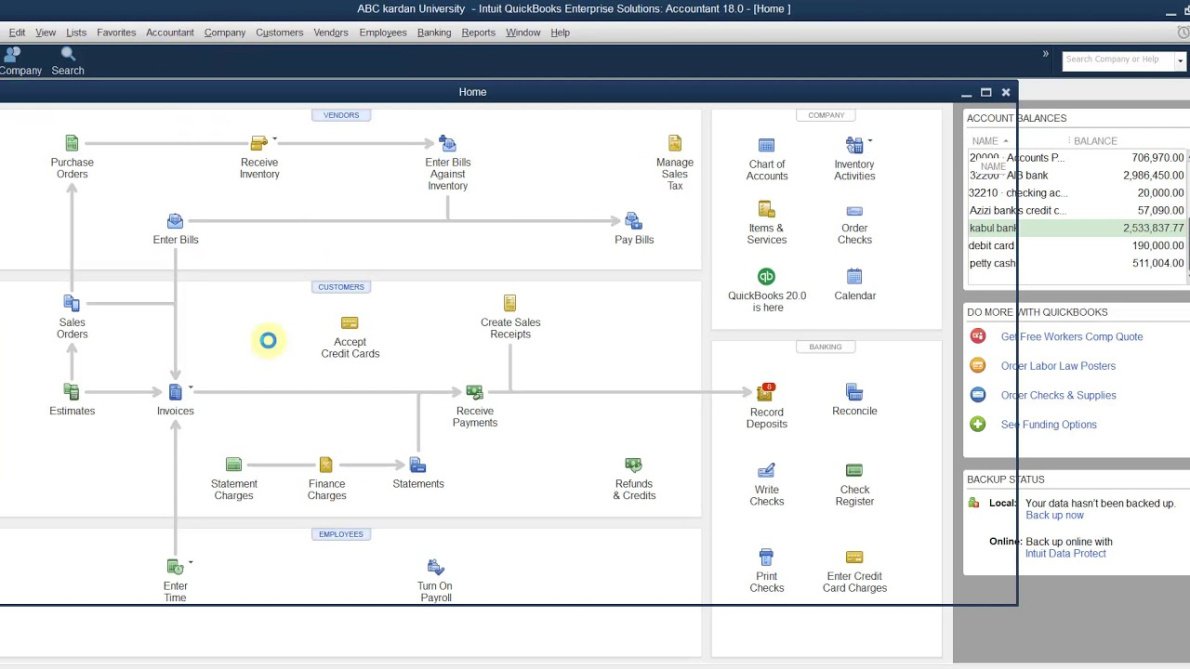Select the petty cash balance row
The image size is (1190, 669).
tap(1076, 263)
